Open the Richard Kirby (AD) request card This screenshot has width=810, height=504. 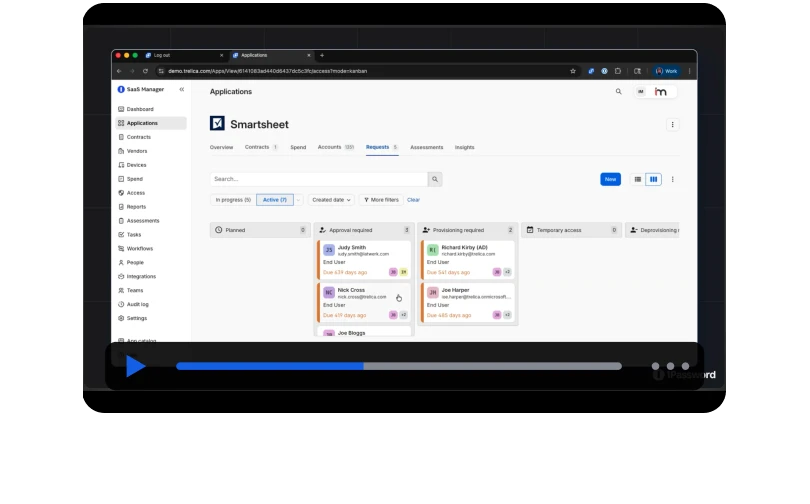(468, 260)
